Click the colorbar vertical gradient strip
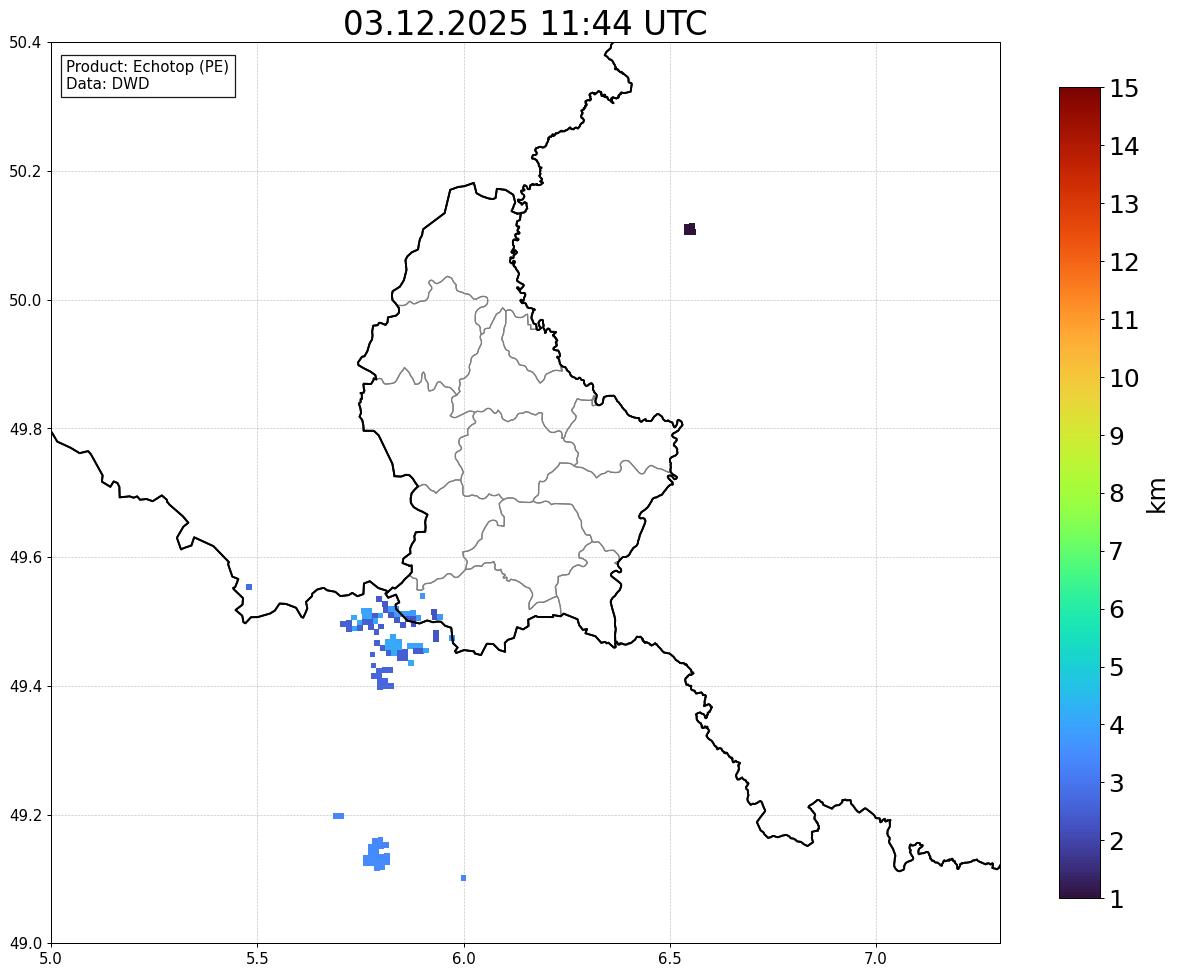 coord(1080,493)
